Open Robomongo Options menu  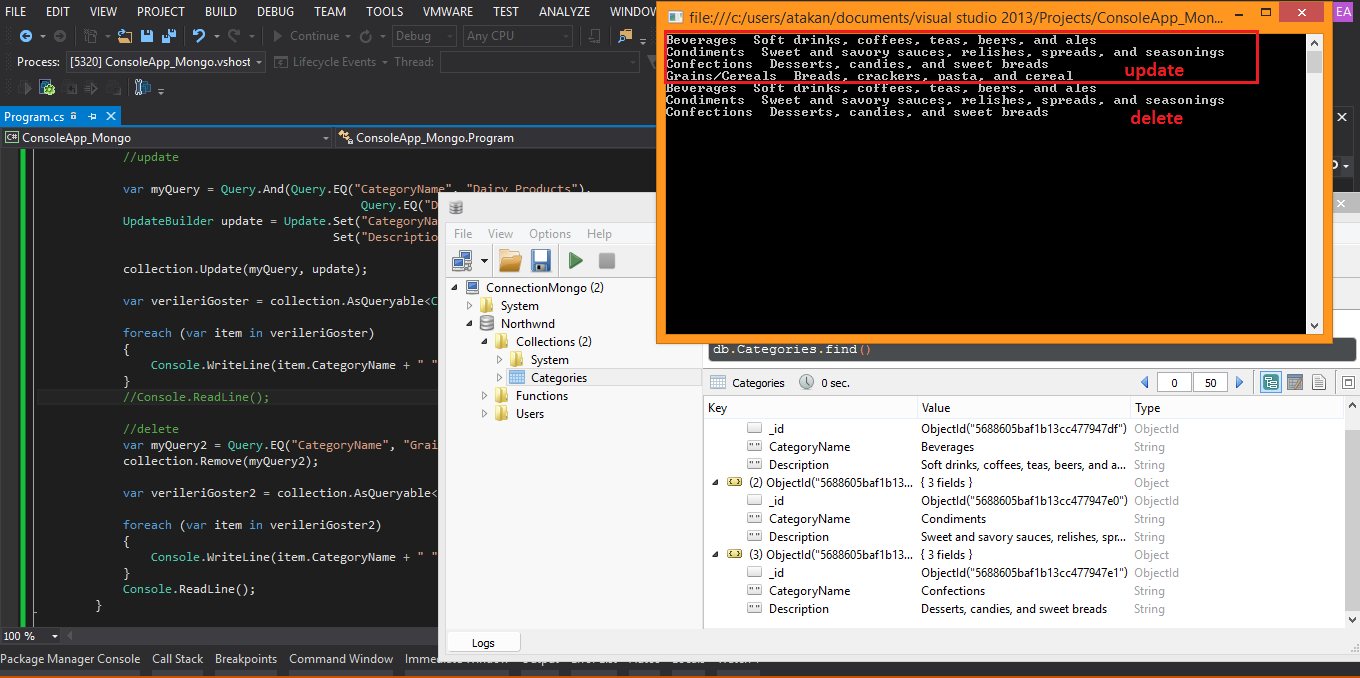click(550, 233)
